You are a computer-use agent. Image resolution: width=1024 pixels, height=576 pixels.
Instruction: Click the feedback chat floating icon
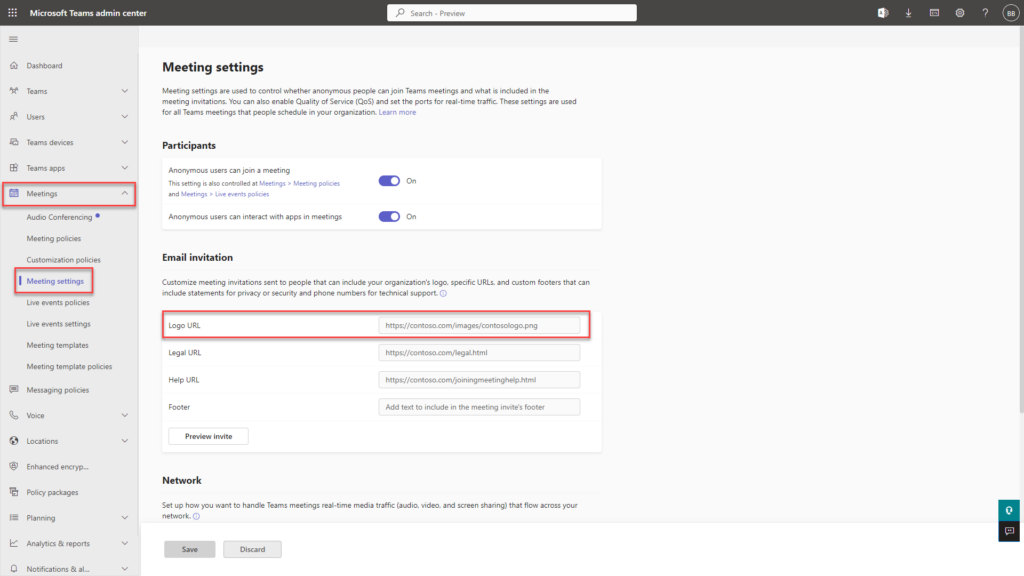click(1009, 531)
